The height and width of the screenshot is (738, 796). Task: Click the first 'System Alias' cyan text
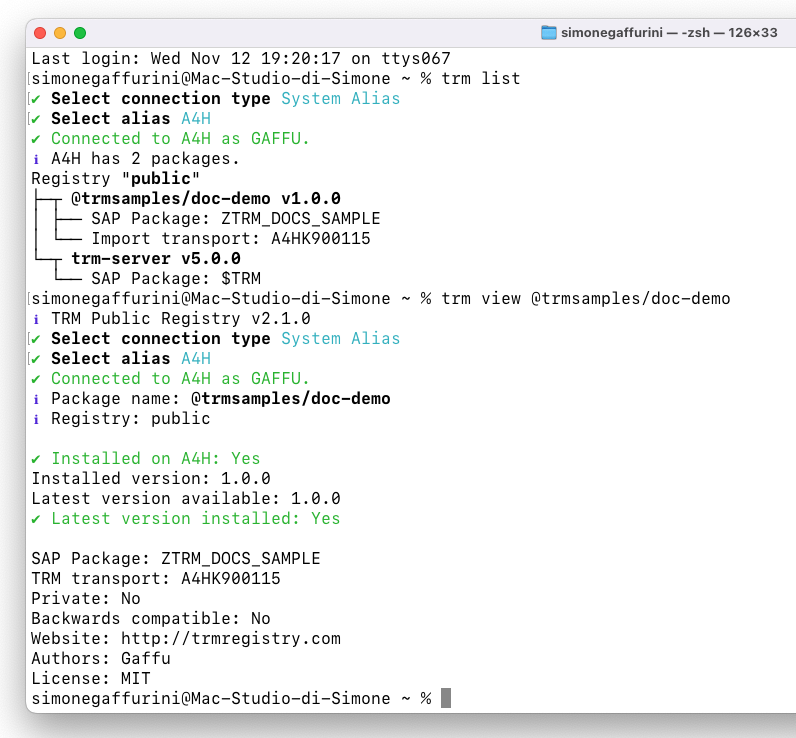[x=341, y=98]
